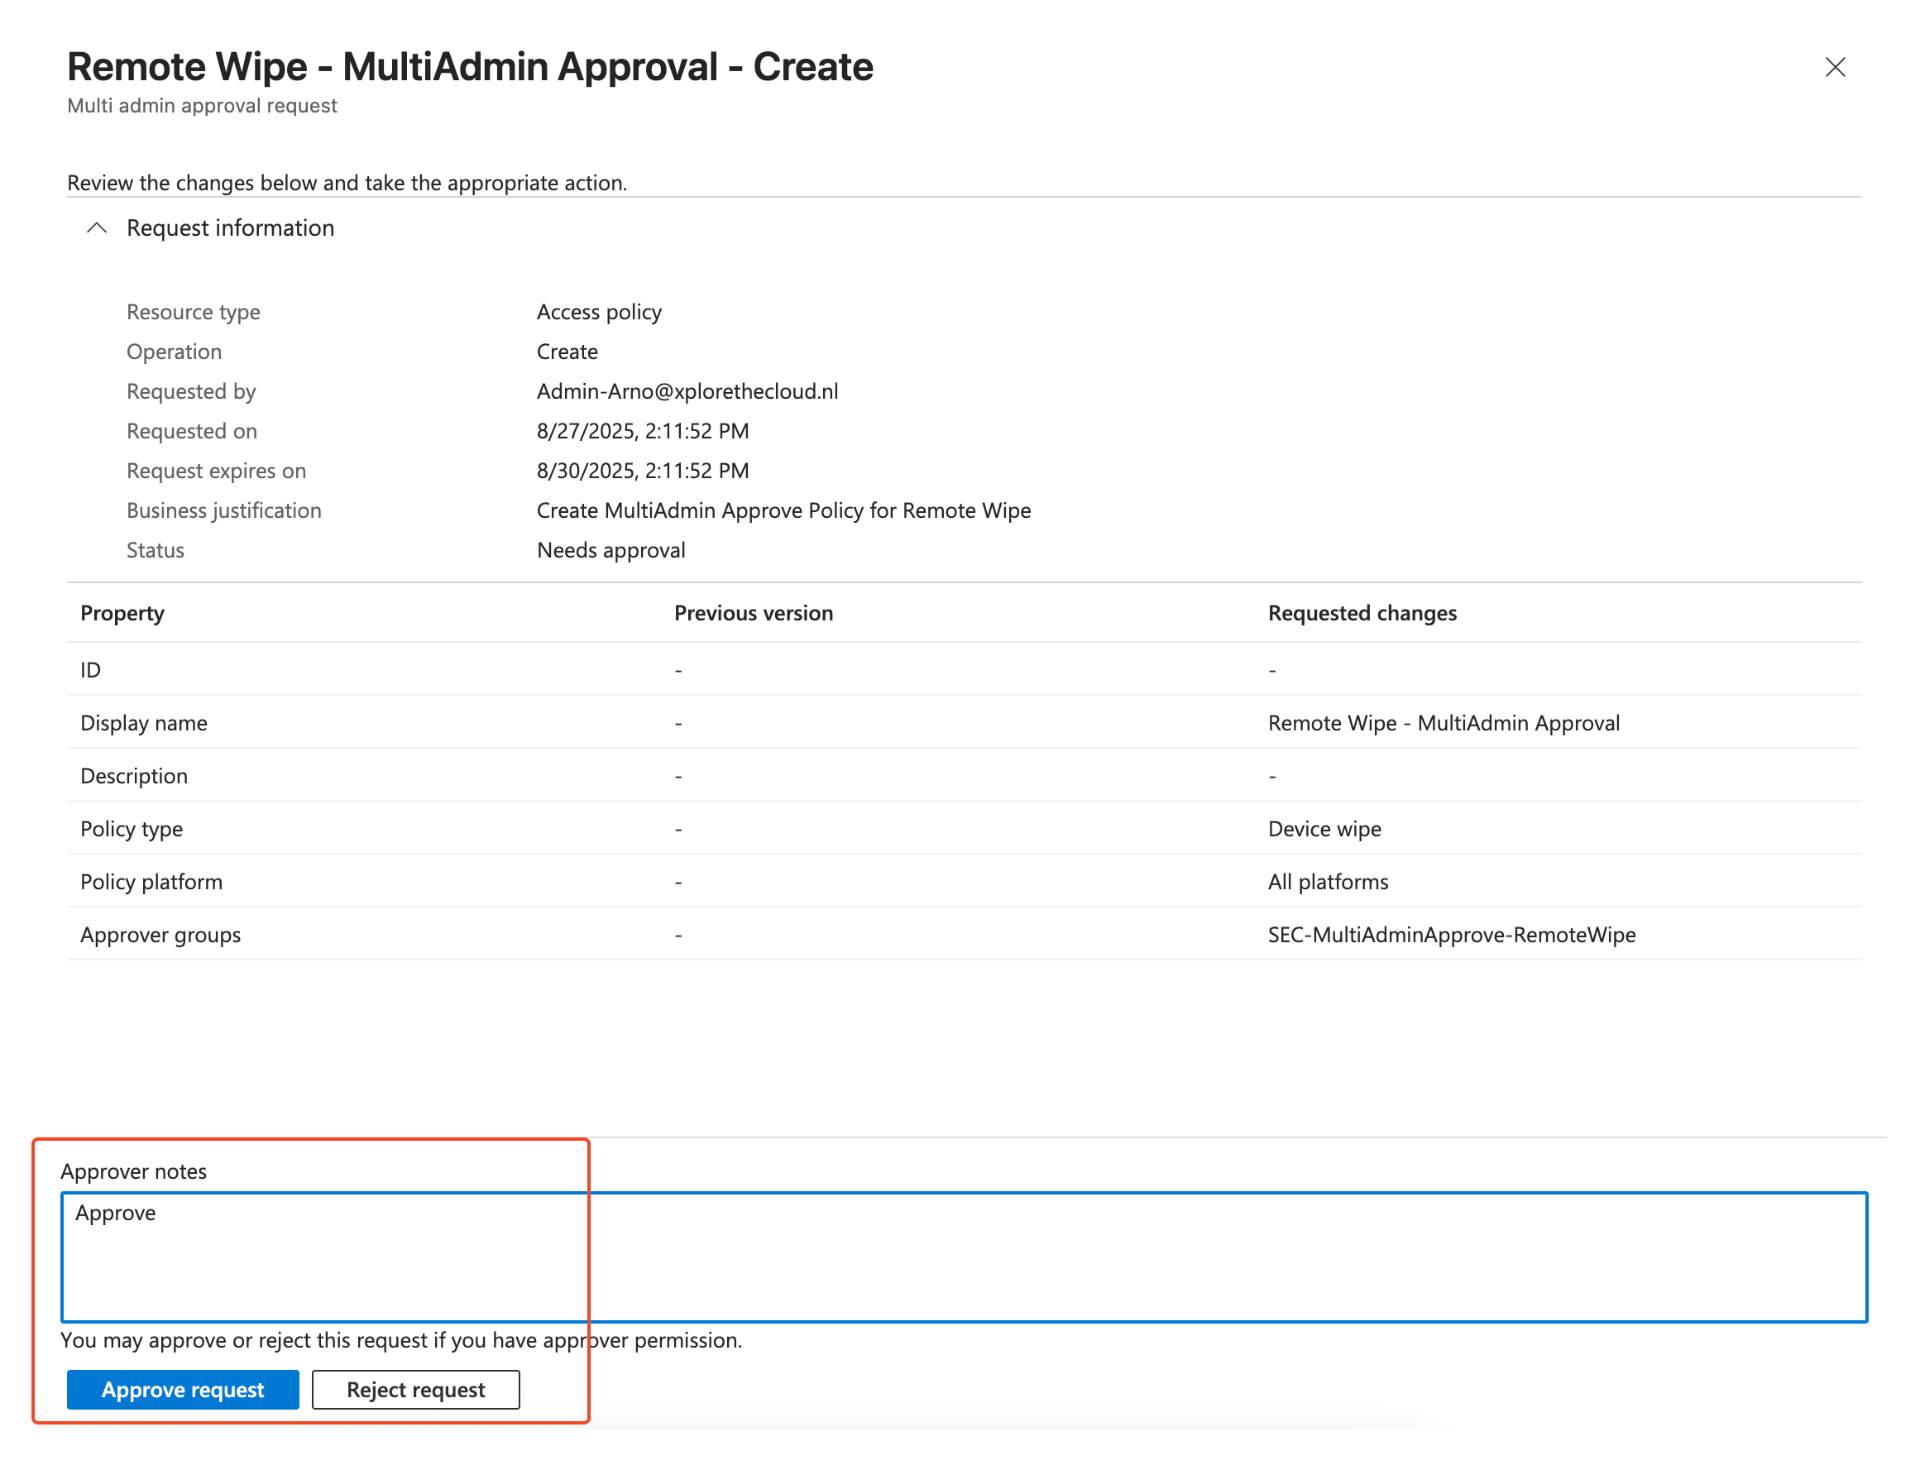
Task: Click the Previous version column header
Action: click(x=753, y=613)
